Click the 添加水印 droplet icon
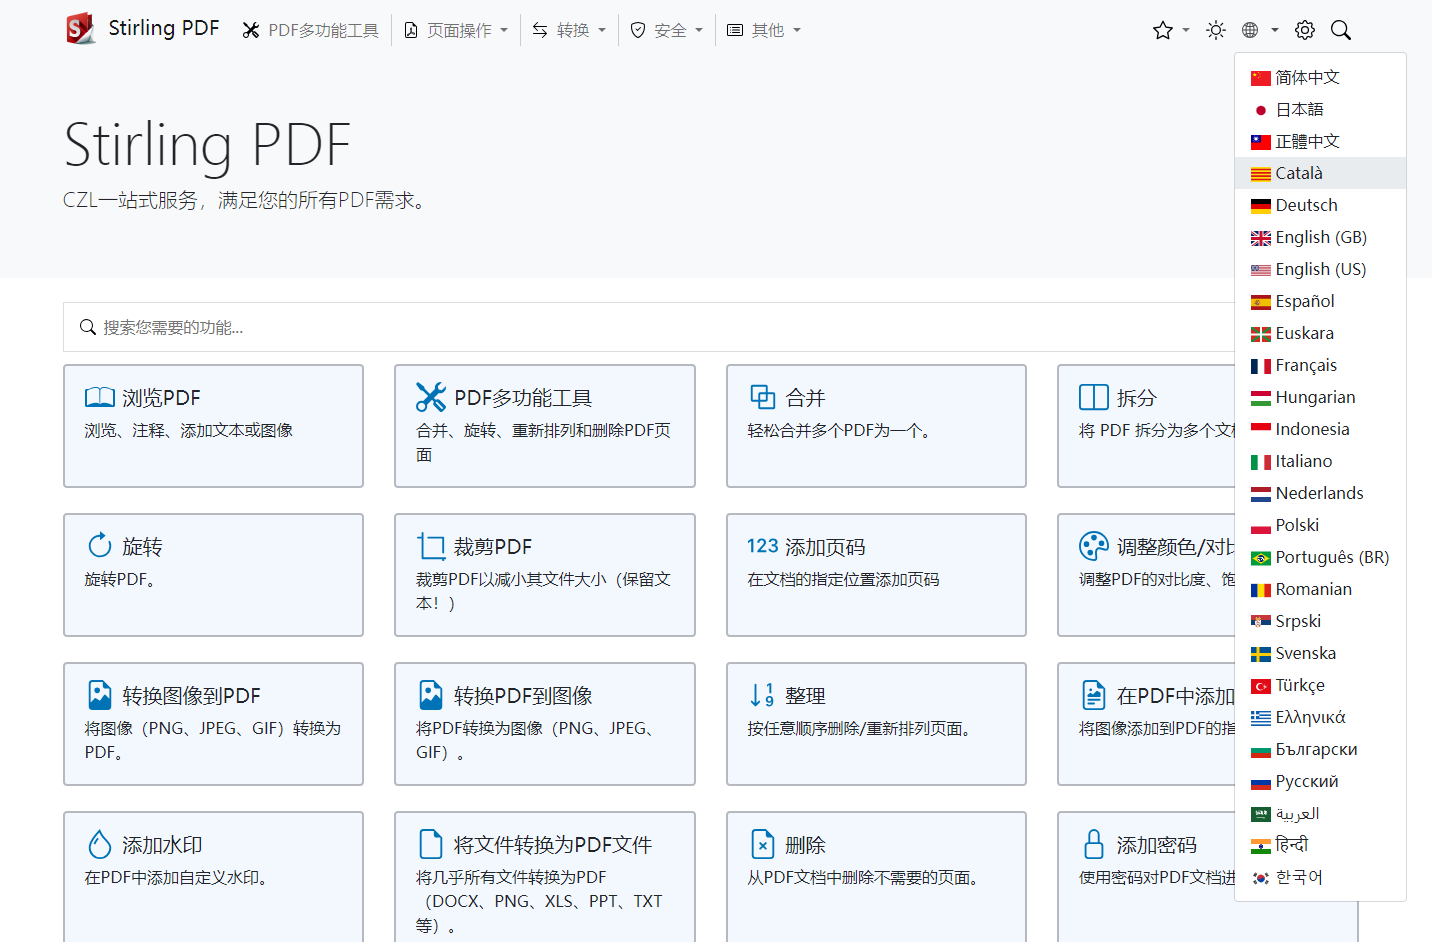This screenshot has width=1432, height=942. (x=100, y=844)
